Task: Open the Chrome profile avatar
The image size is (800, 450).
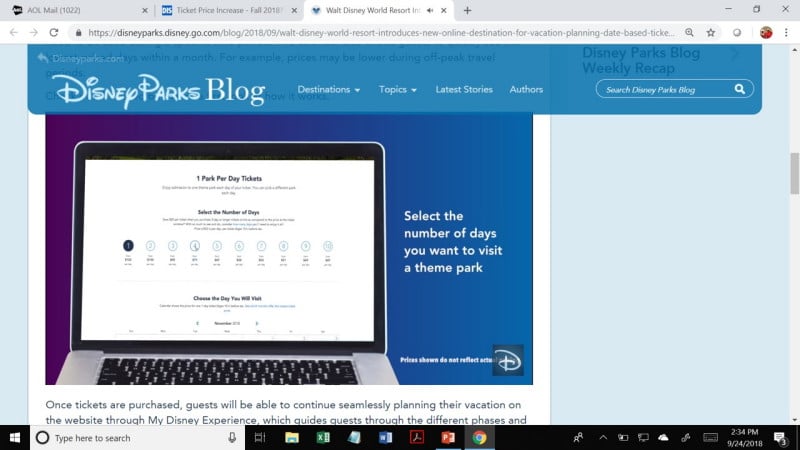Action: click(766, 33)
